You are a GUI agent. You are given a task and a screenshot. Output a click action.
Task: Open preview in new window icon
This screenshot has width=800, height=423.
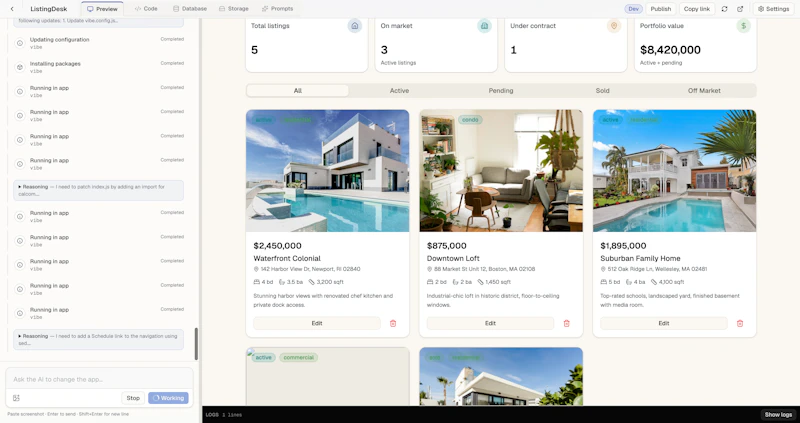tap(740, 9)
